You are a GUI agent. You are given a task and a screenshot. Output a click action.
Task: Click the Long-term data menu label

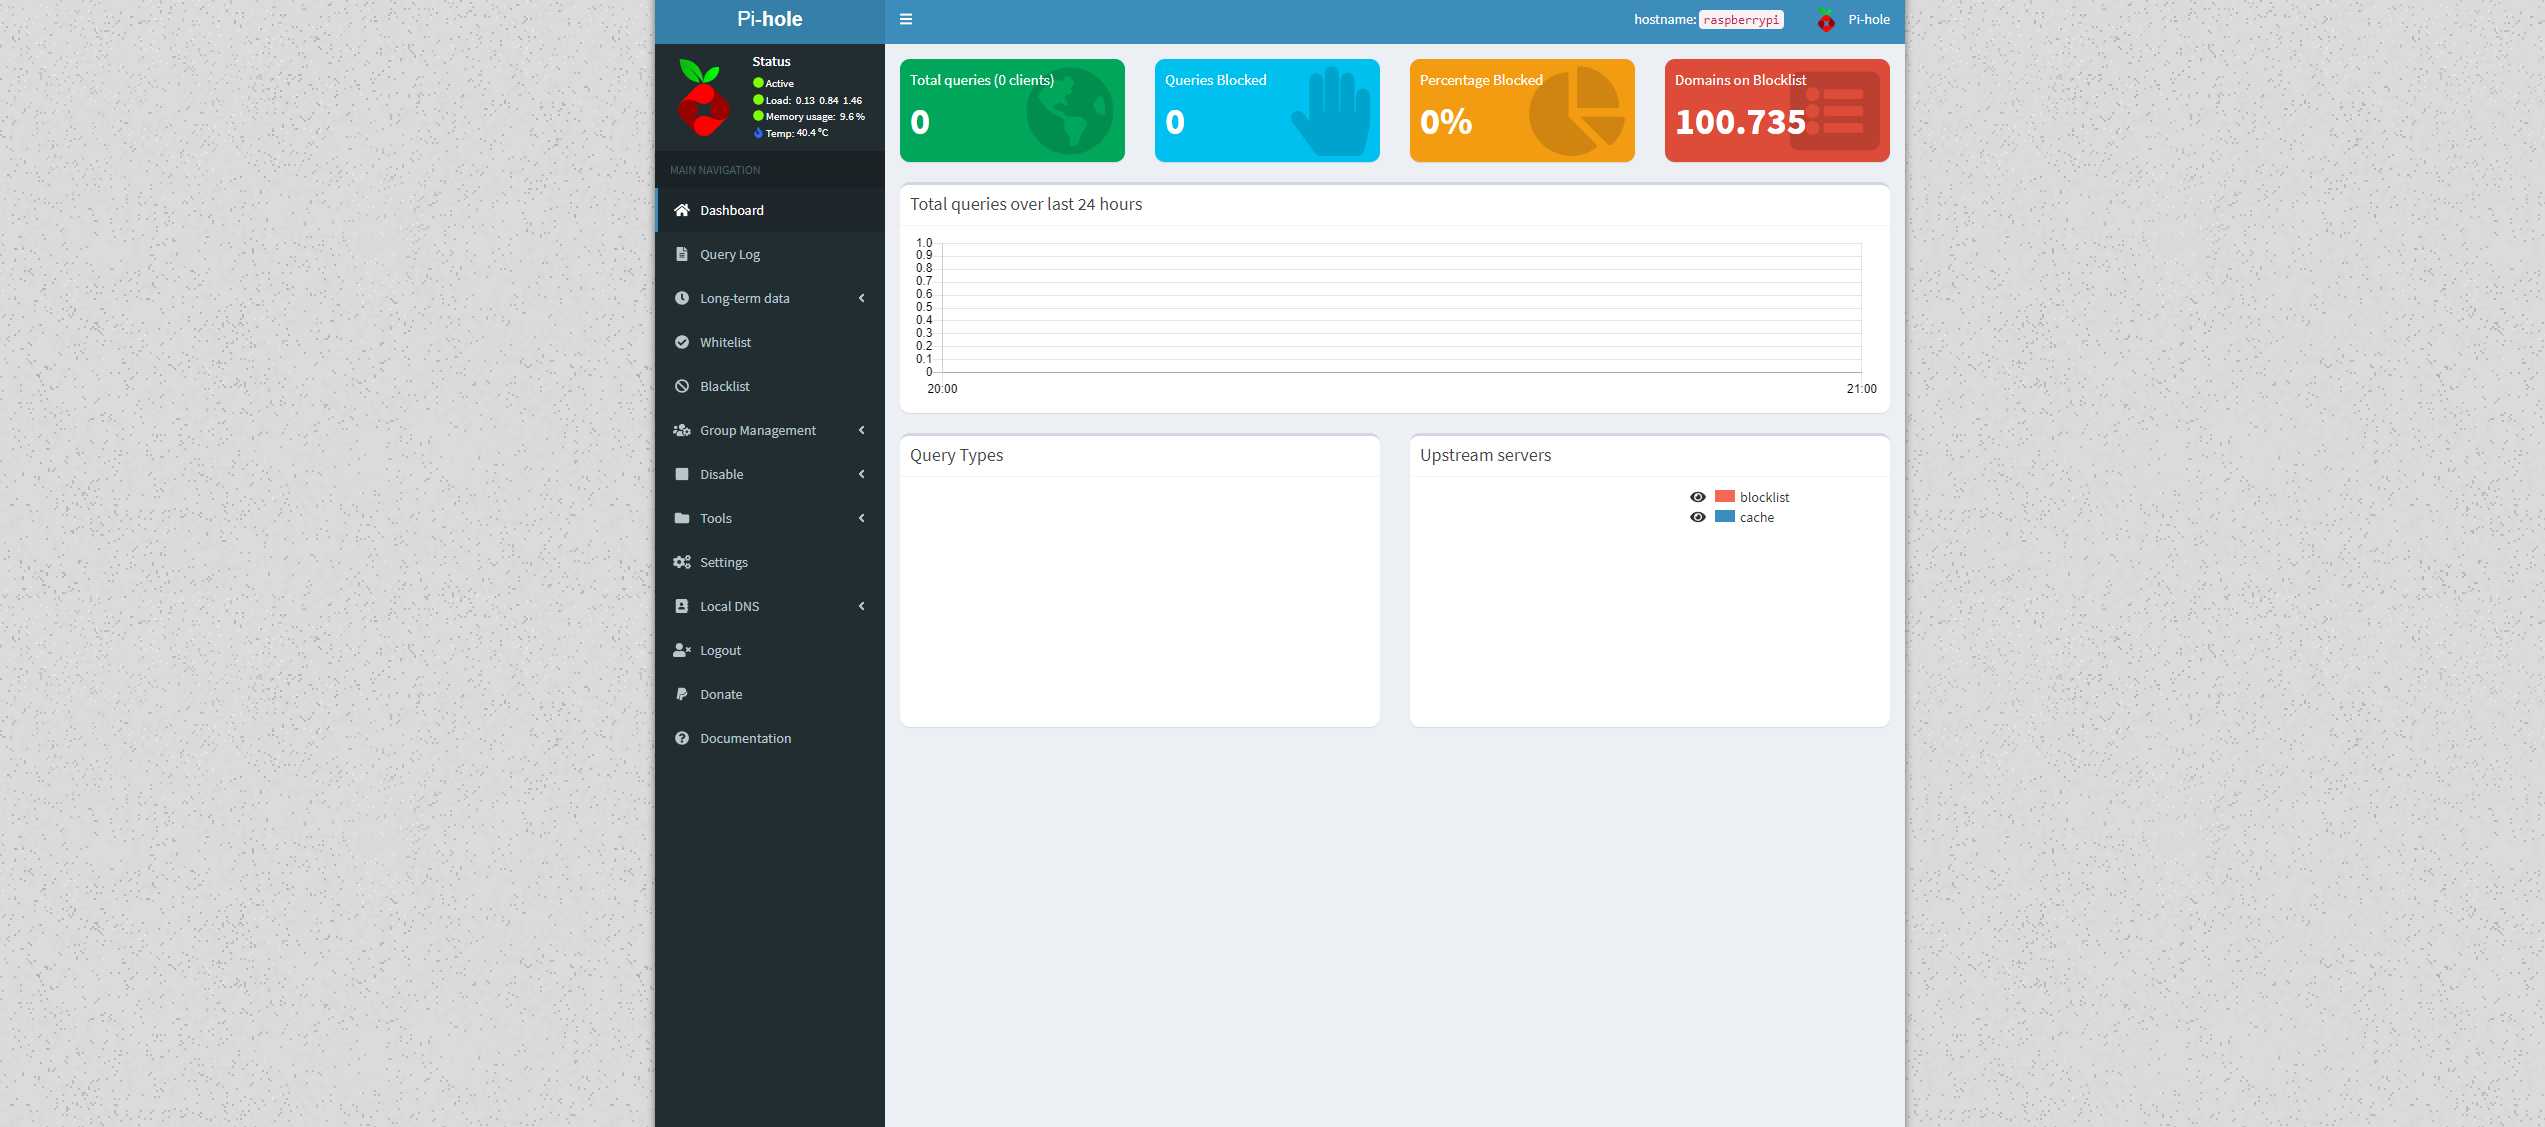click(x=745, y=298)
